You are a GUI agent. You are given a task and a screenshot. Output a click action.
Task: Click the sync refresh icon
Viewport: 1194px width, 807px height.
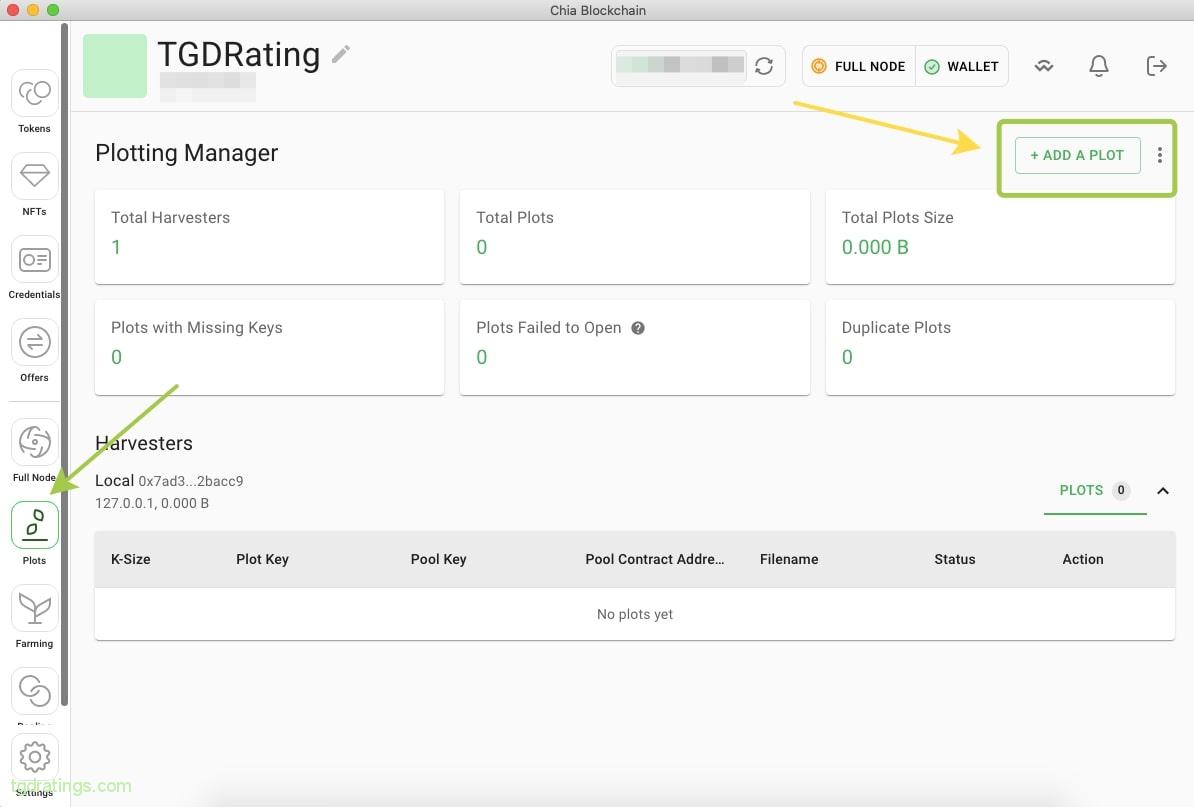(x=764, y=66)
